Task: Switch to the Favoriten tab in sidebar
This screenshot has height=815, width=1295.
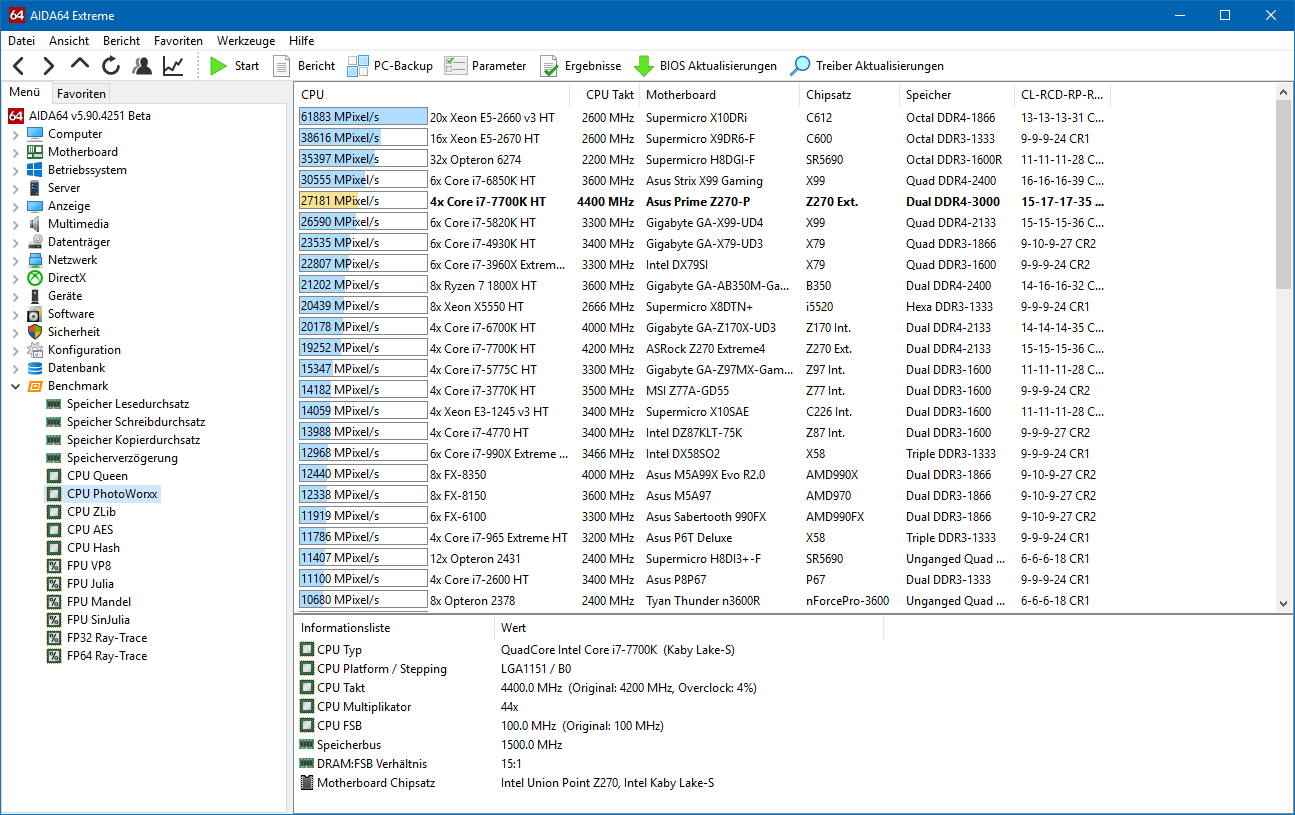Action: (x=81, y=93)
